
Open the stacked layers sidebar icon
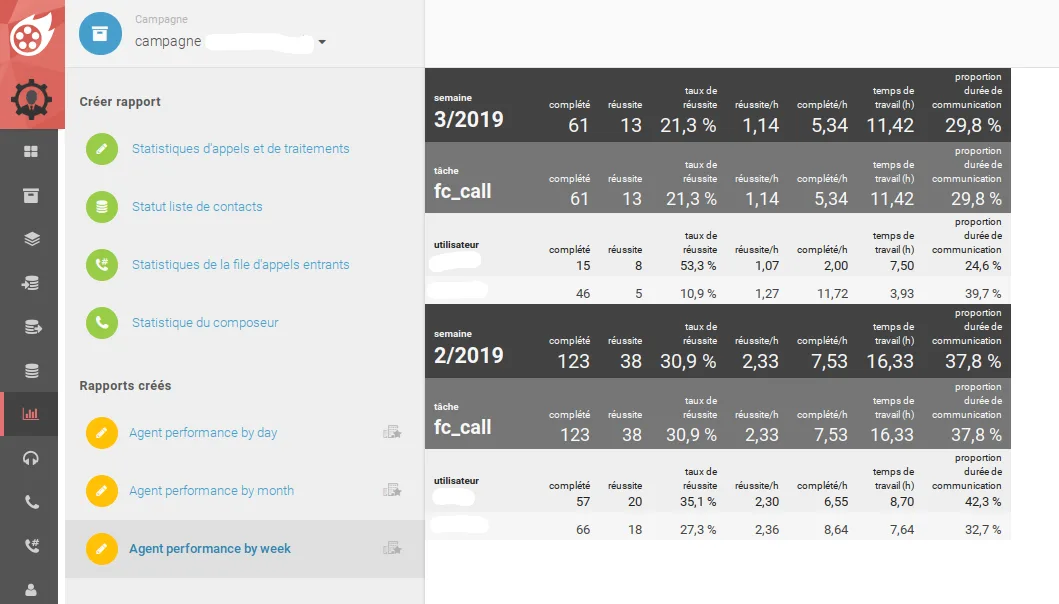click(31, 239)
